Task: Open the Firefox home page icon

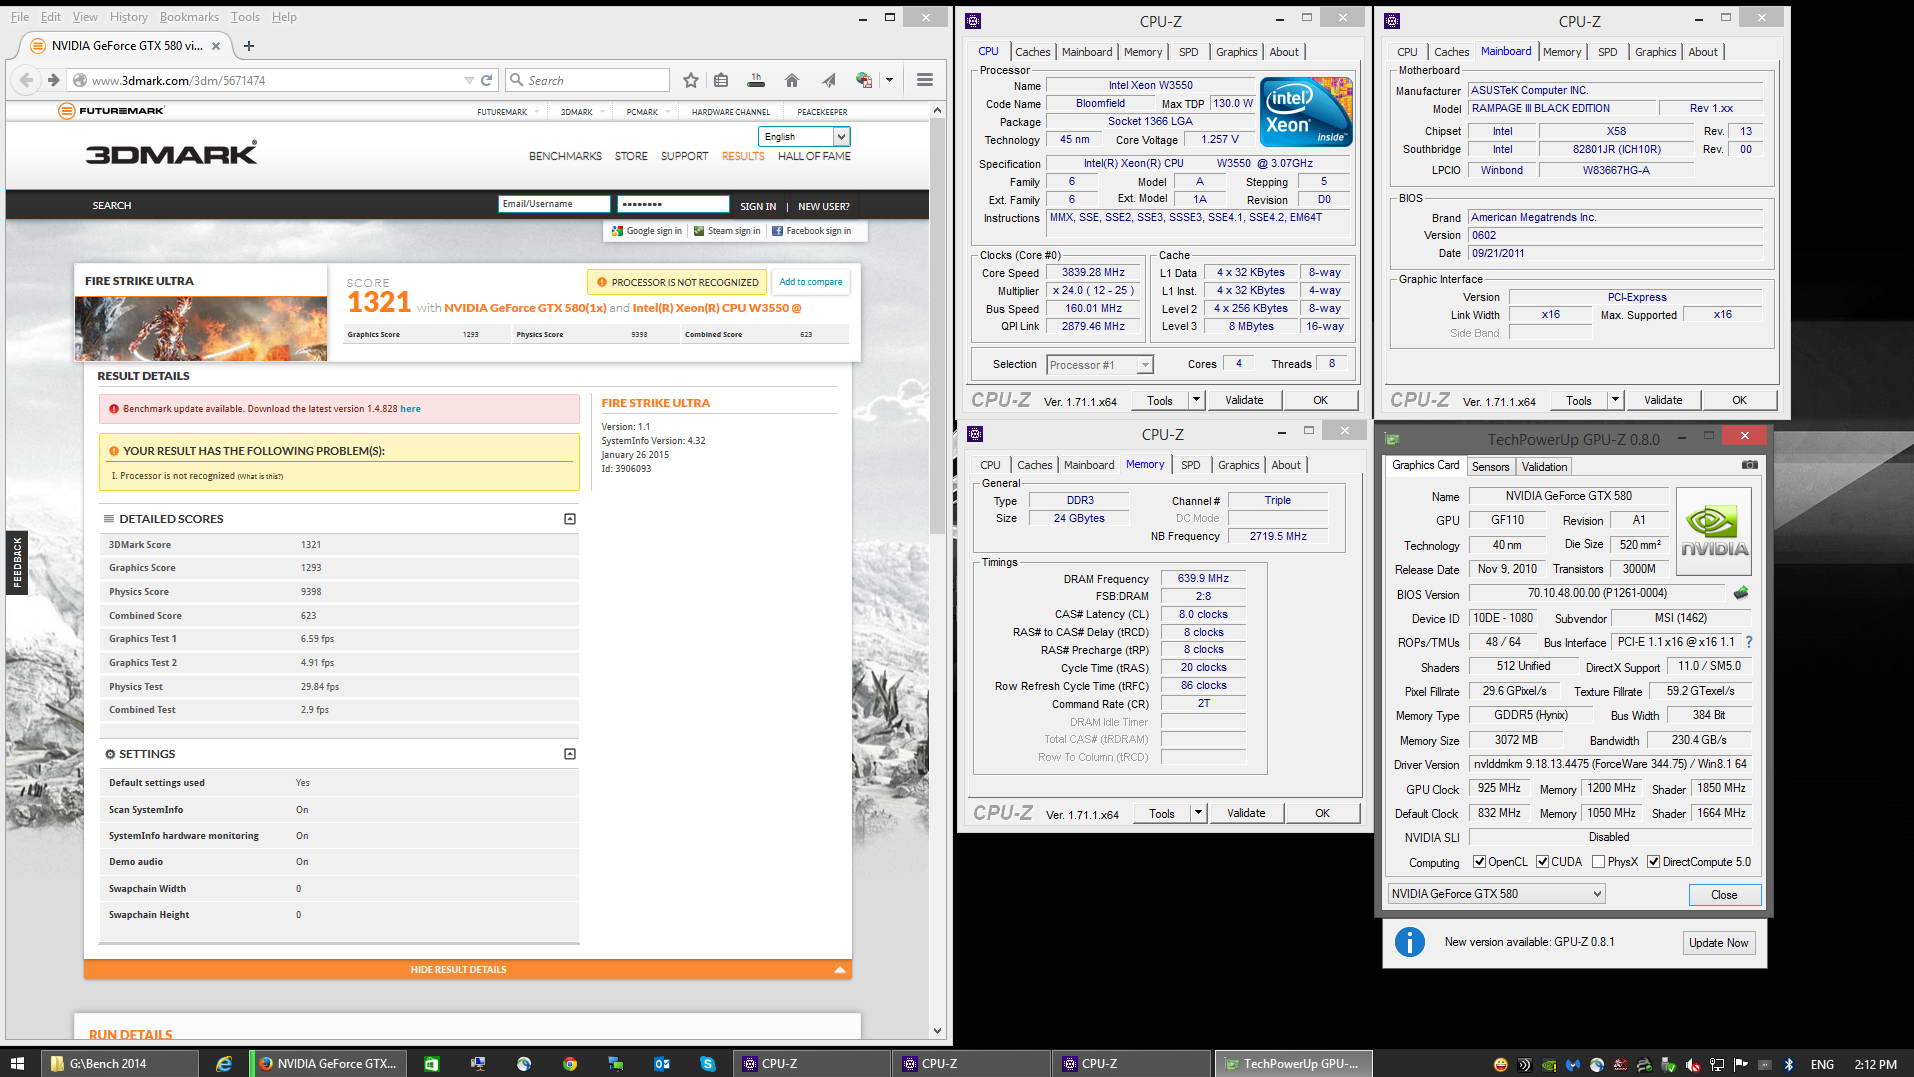Action: (792, 80)
